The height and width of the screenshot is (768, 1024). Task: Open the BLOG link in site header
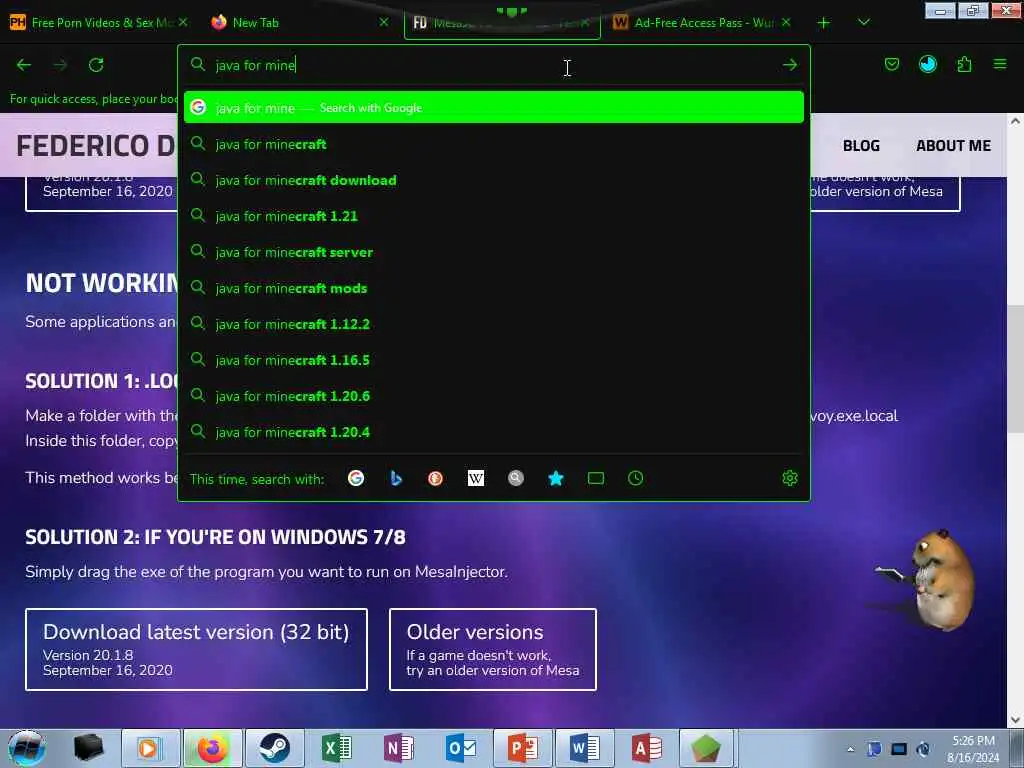[x=861, y=146]
